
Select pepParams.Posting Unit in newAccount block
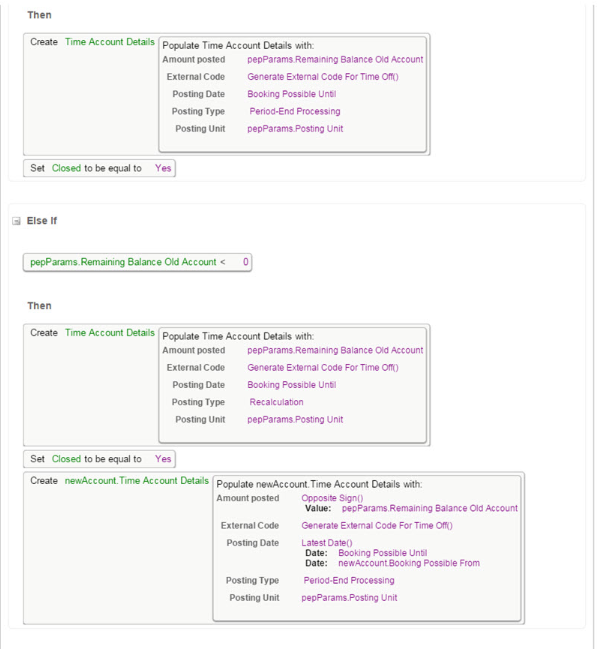349,598
